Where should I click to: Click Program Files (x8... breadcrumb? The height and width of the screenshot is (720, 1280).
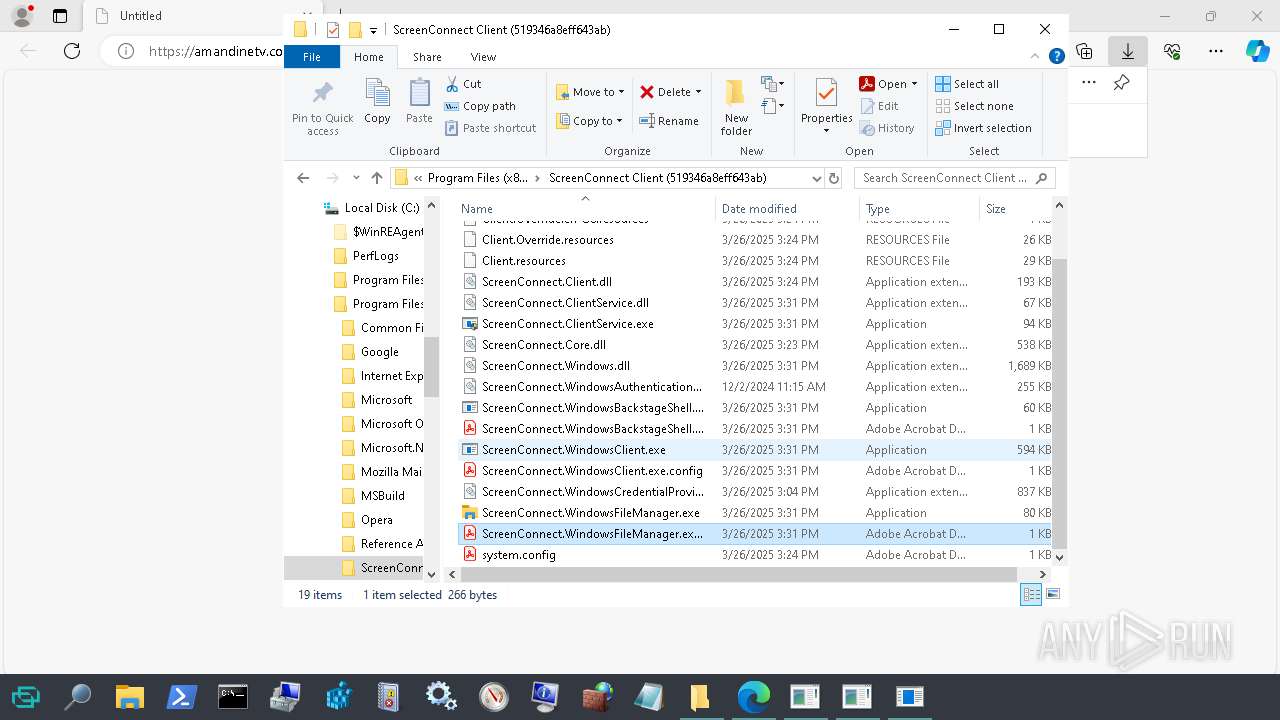(478, 178)
